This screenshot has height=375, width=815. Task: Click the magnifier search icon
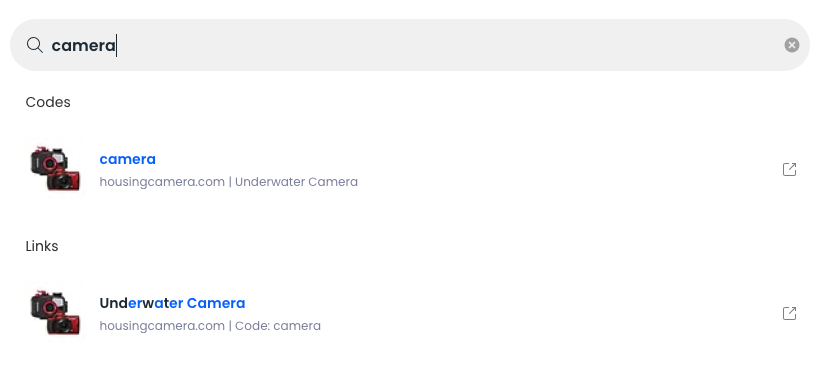35,45
